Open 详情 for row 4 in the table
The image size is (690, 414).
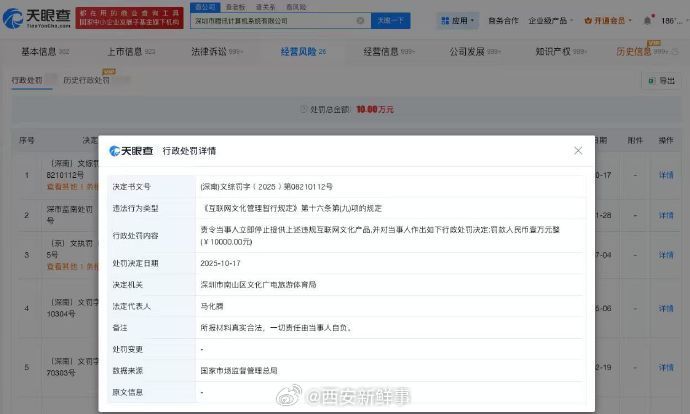point(666,308)
